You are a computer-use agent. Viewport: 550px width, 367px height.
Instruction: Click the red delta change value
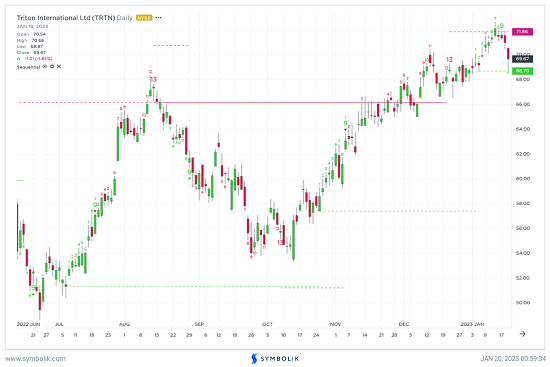coord(38,59)
